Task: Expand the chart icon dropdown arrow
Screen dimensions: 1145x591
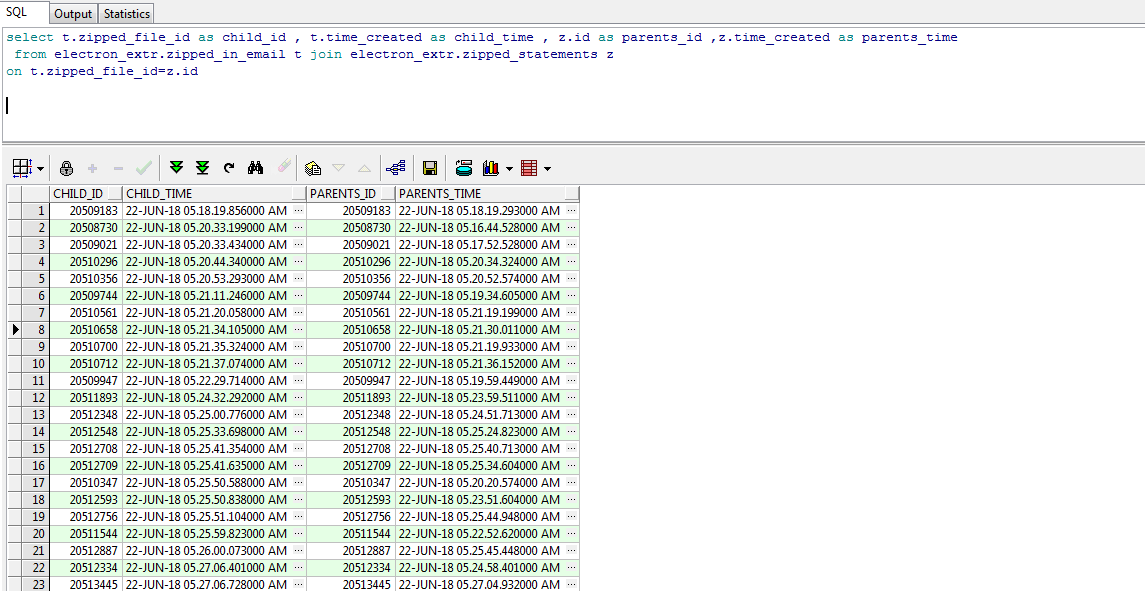Action: point(509,168)
